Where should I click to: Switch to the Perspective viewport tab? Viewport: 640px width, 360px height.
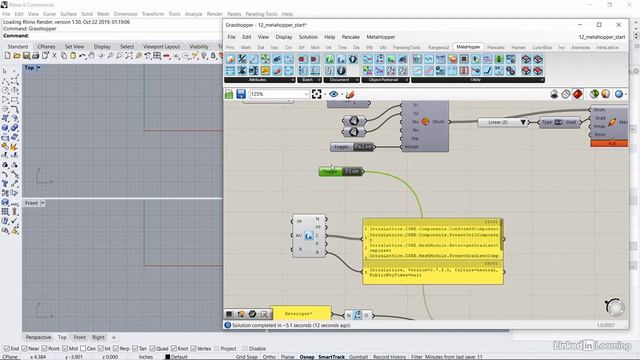tap(38, 337)
